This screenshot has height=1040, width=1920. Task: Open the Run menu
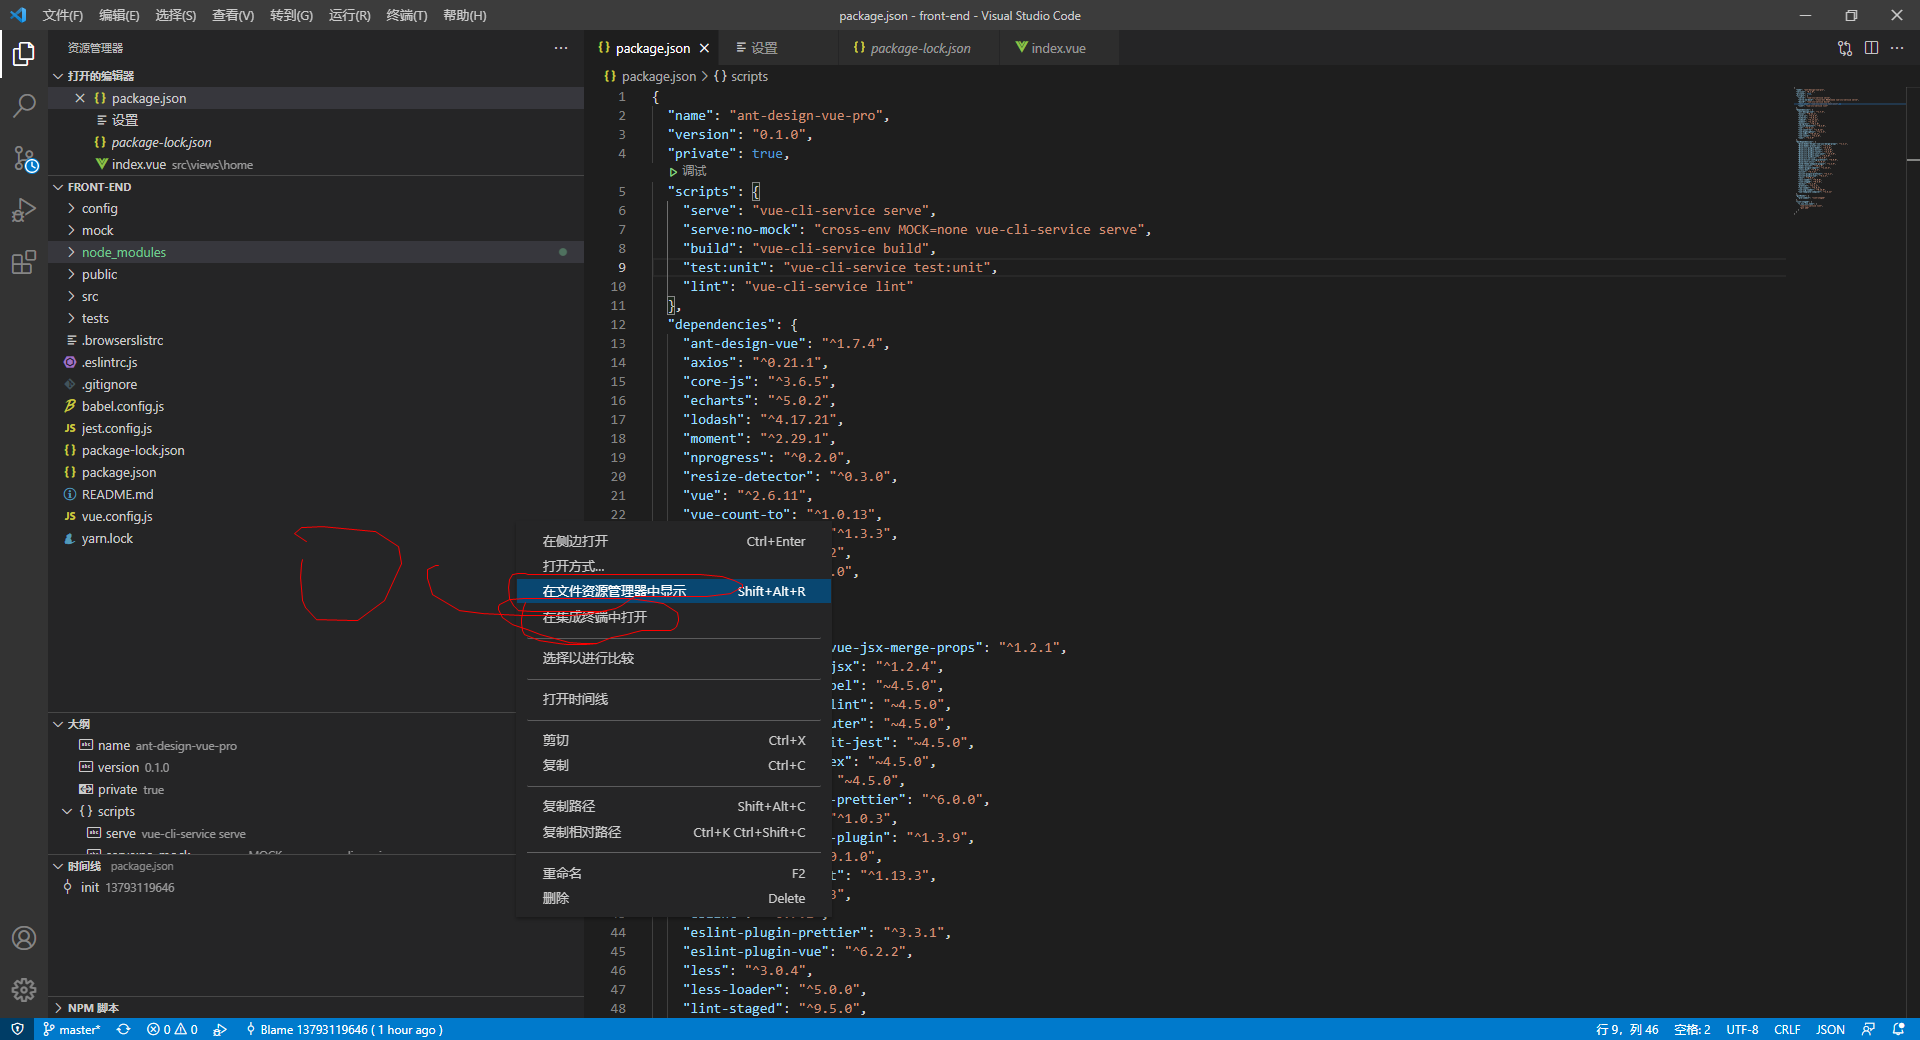[349, 15]
